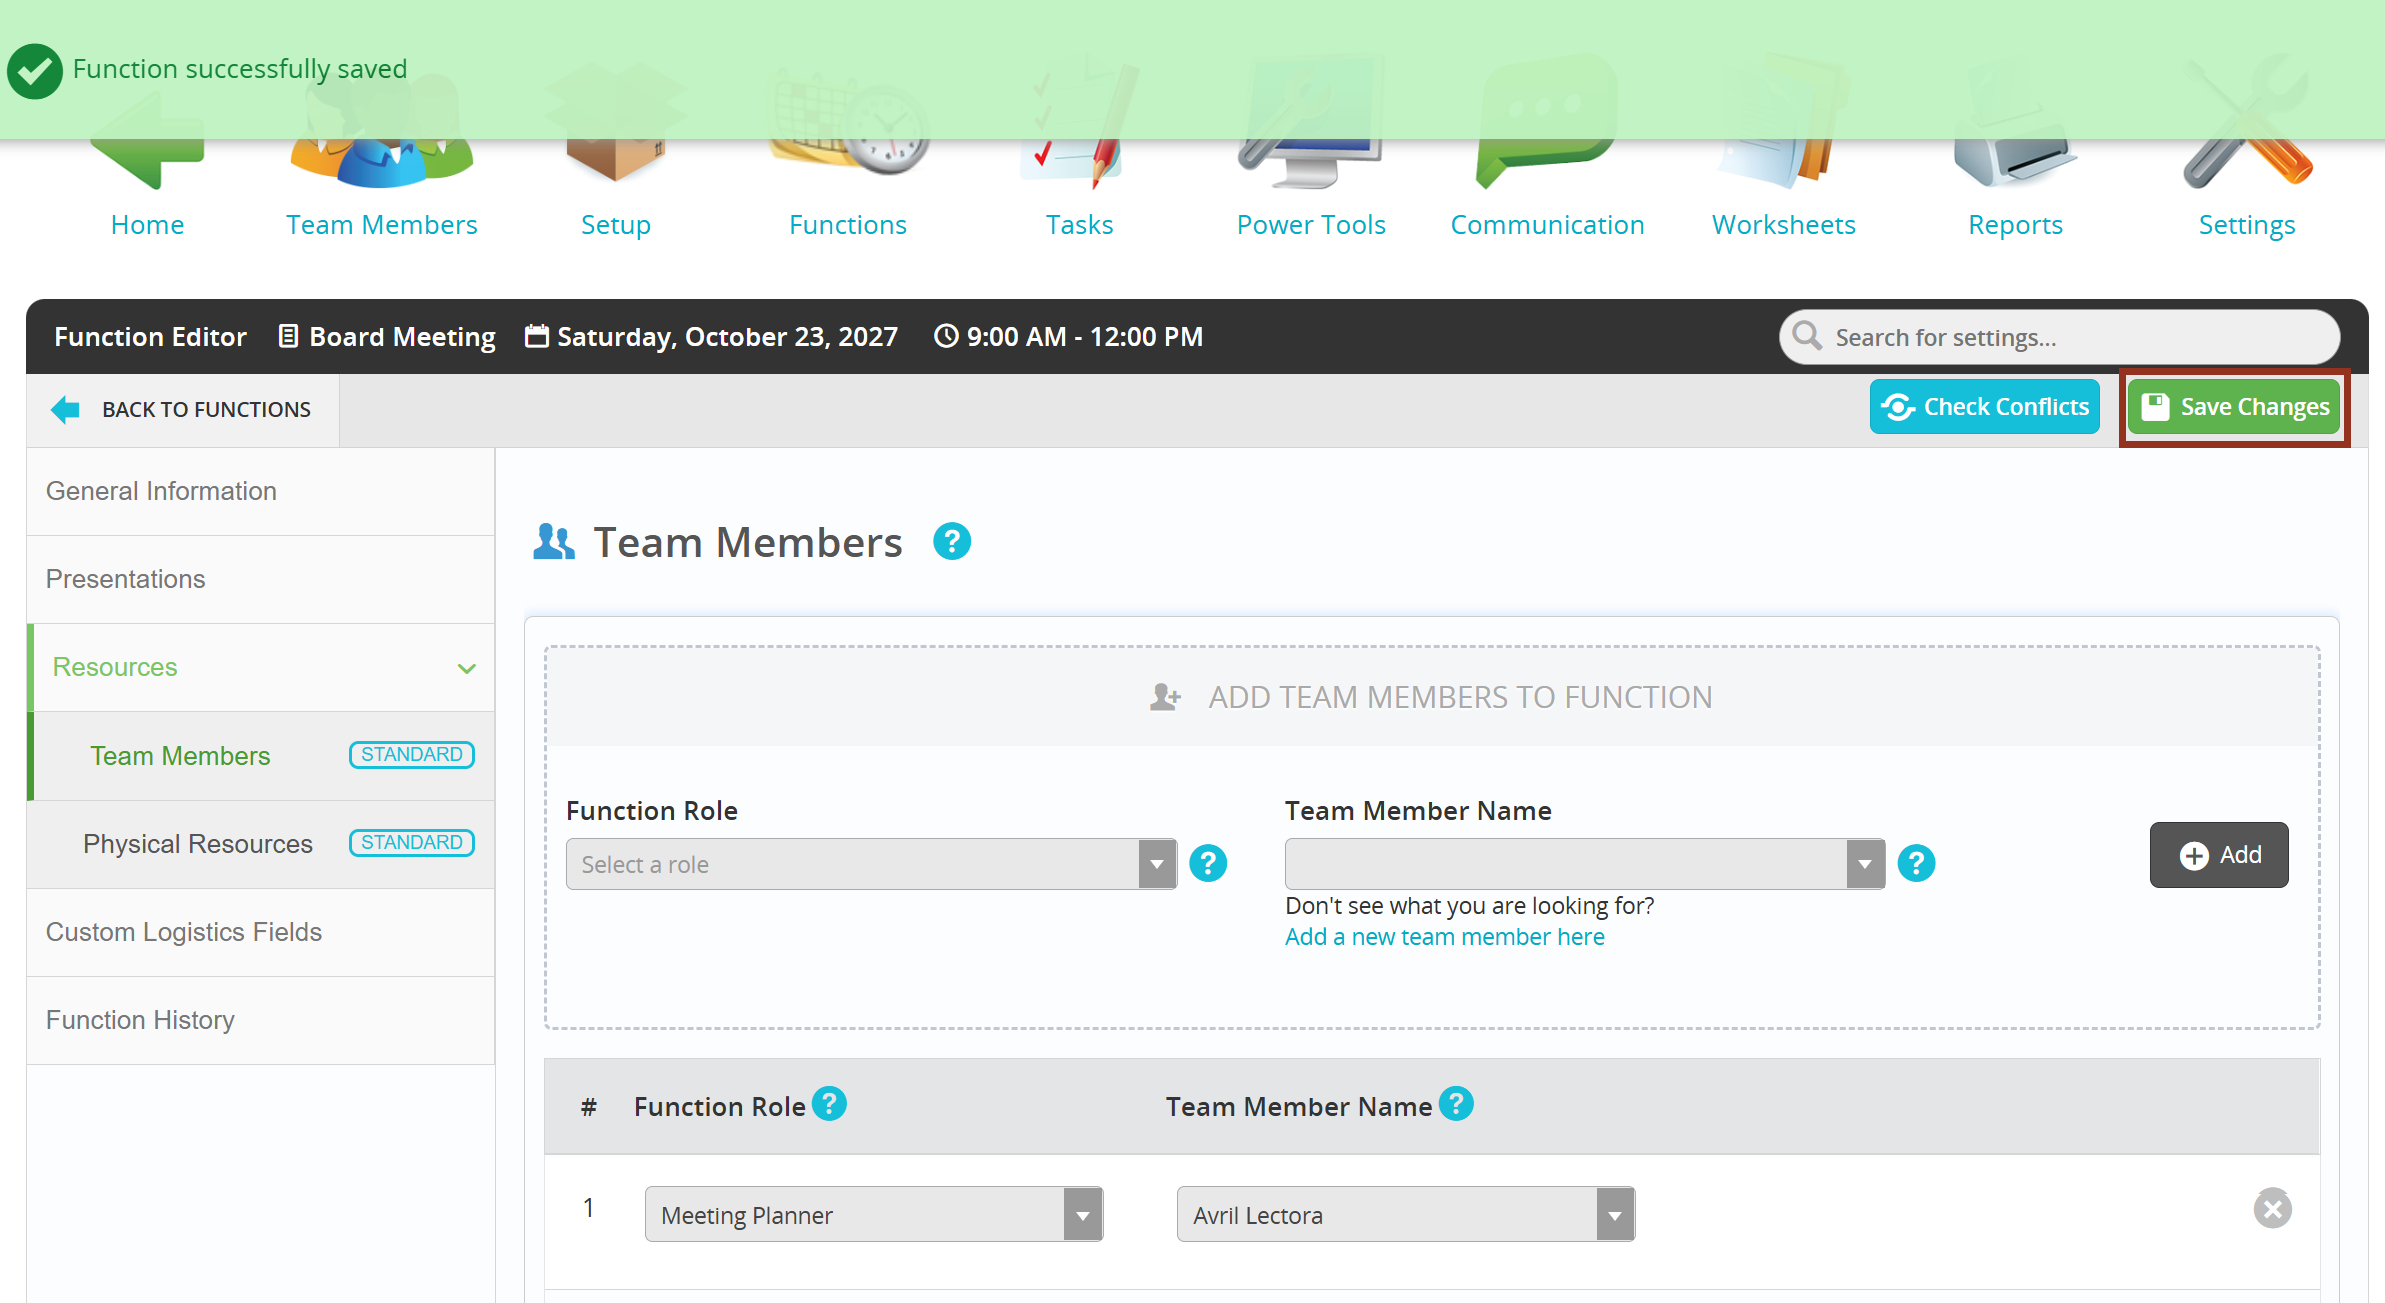Viewport: 2385px width, 1303px height.
Task: Click the Save Changes button
Action: click(2234, 407)
